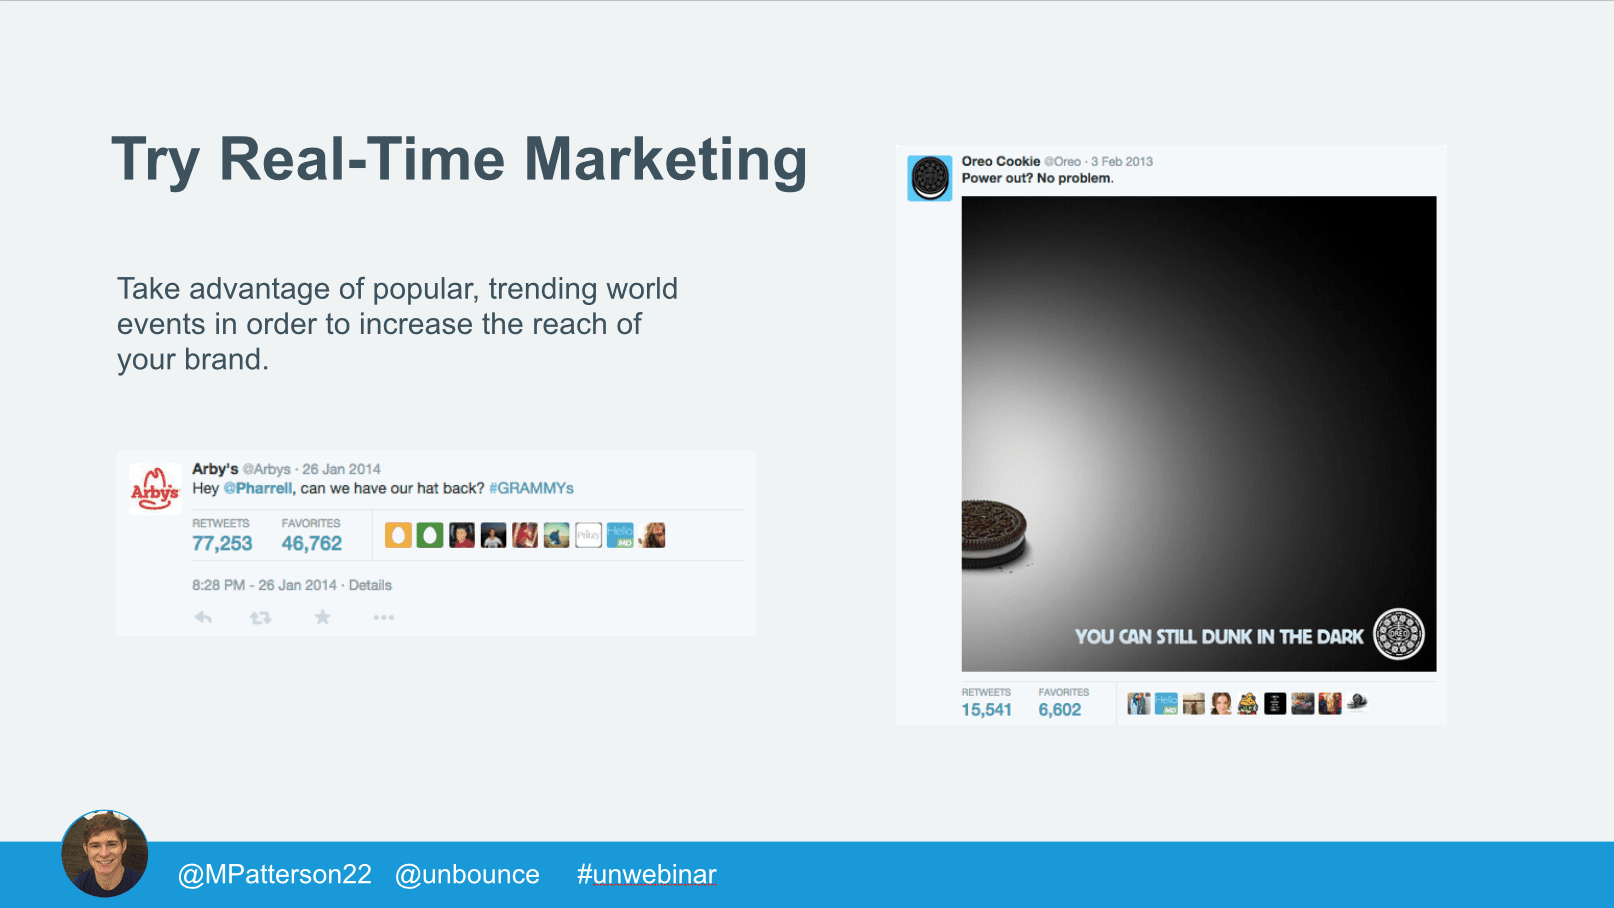
Task: Click the Hello MD avatar under Oreo tweet
Action: click(1166, 704)
